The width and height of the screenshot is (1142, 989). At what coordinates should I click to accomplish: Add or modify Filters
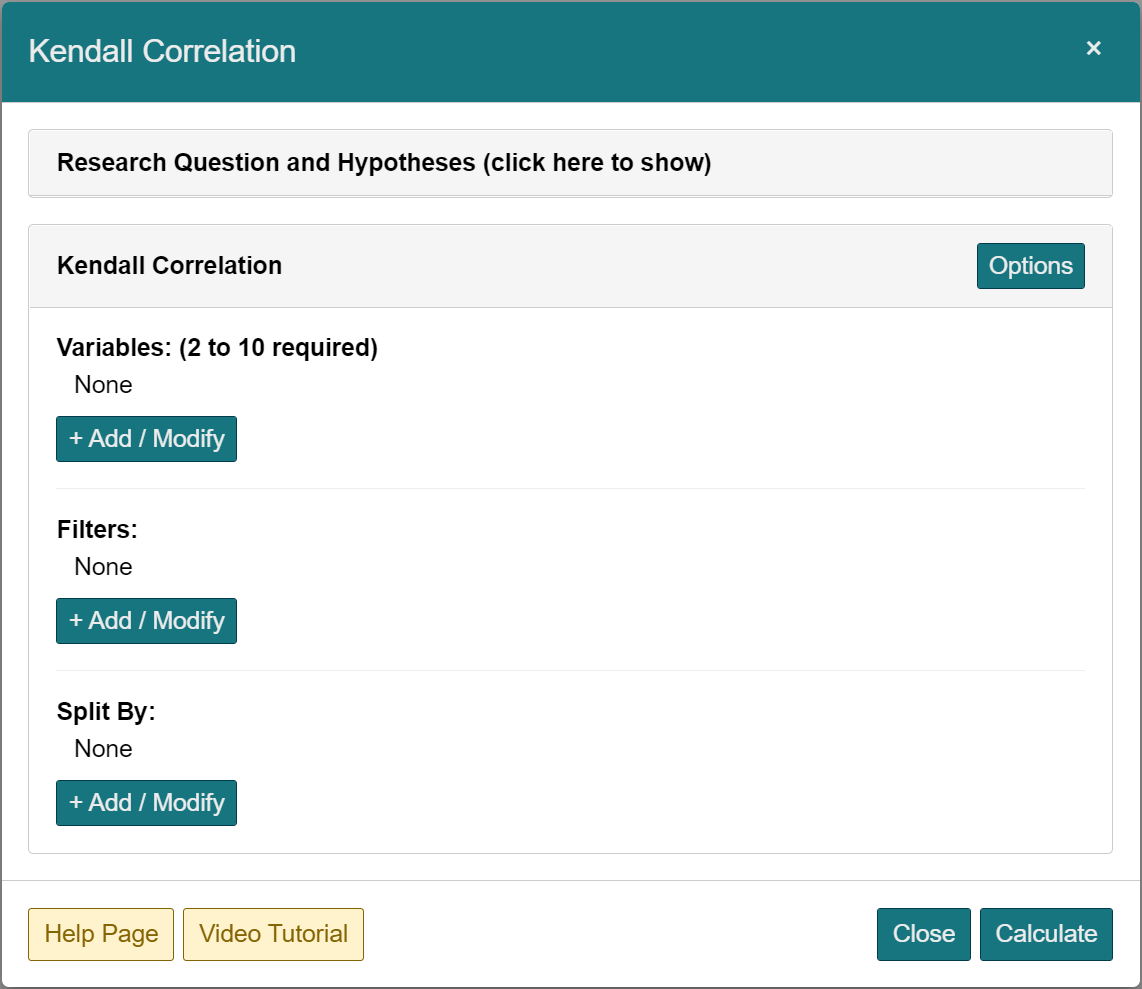146,621
